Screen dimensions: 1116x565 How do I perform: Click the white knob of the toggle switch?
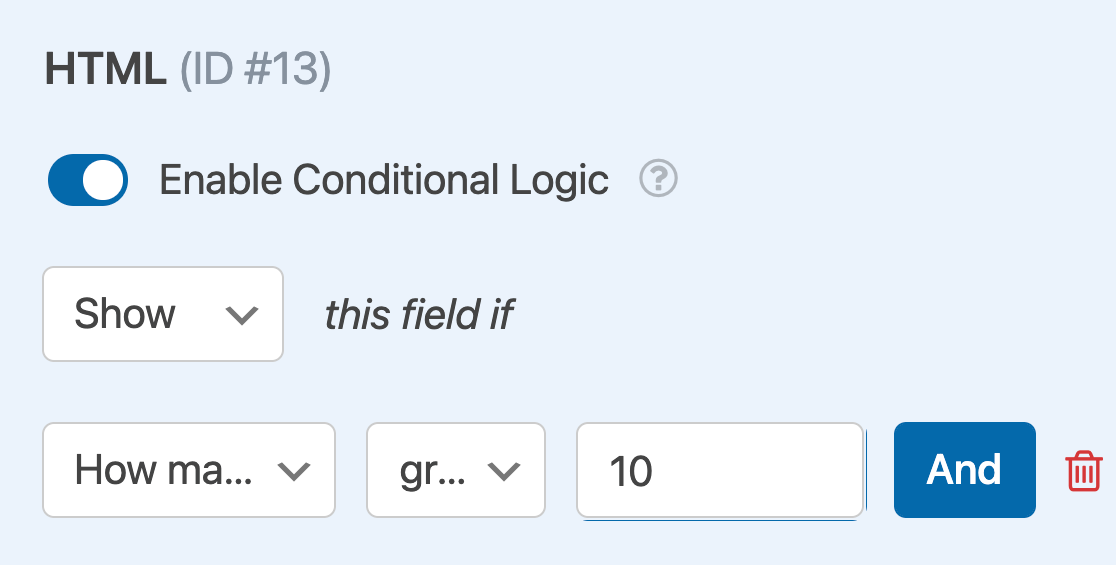coord(104,180)
